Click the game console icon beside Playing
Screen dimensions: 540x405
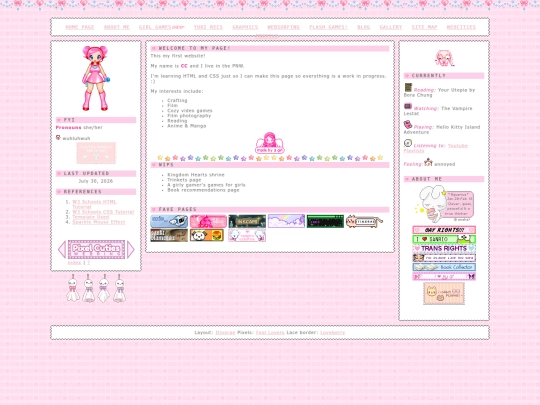pos(408,124)
